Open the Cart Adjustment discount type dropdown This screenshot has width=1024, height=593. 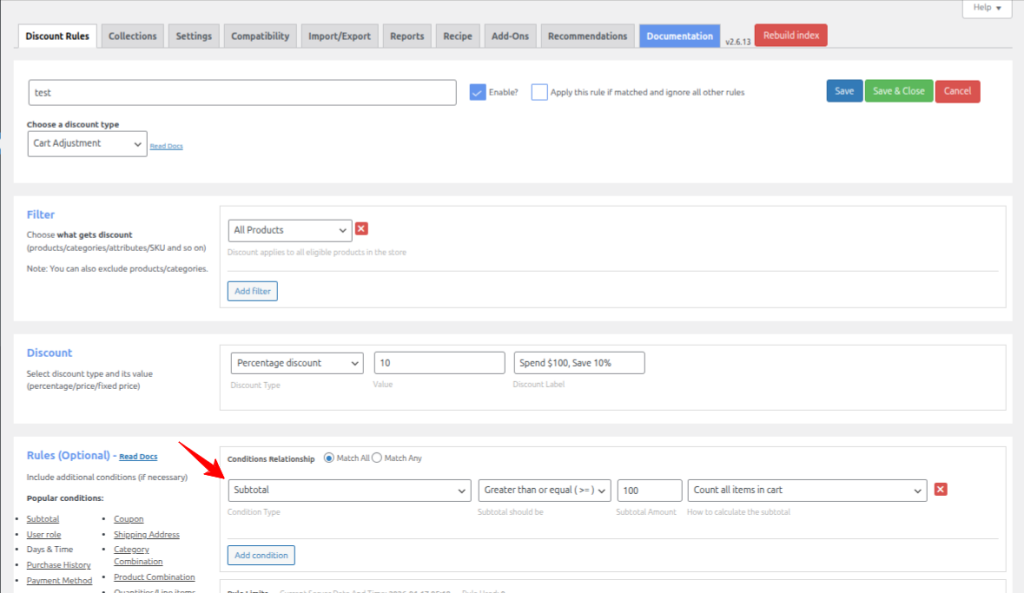tap(87, 144)
